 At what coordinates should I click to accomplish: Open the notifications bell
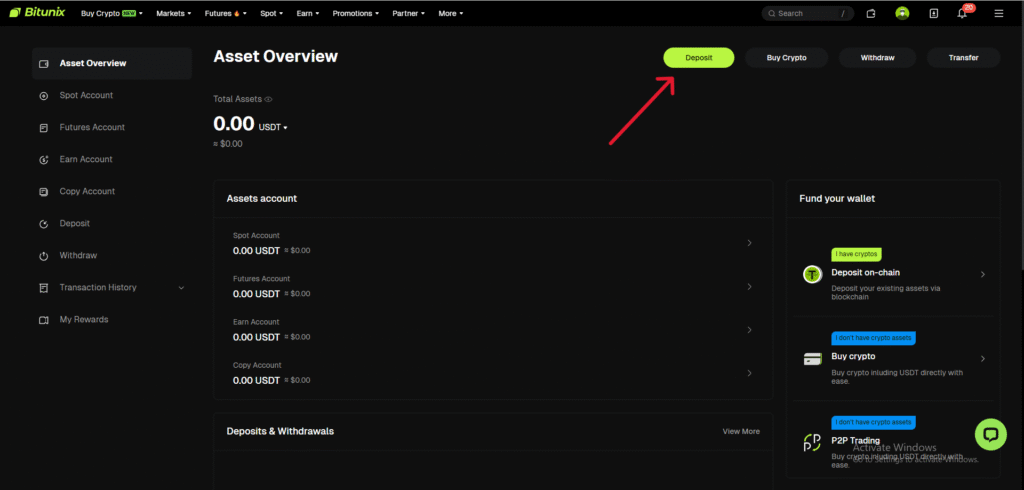(x=963, y=14)
